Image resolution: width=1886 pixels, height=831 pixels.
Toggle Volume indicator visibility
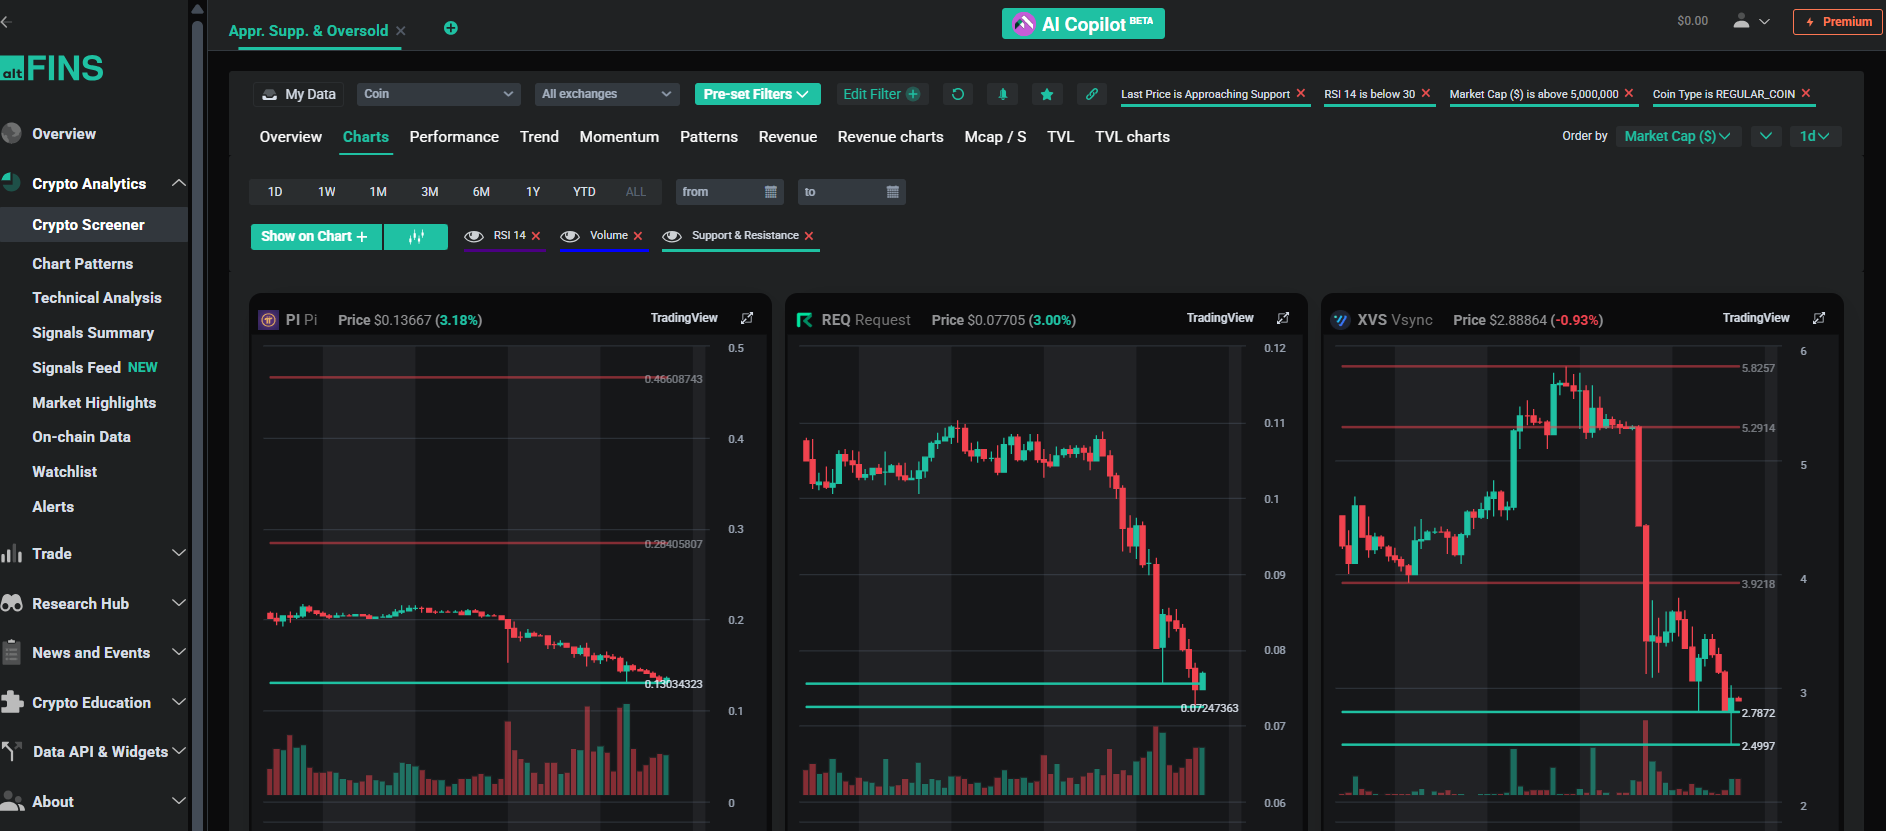(x=570, y=236)
